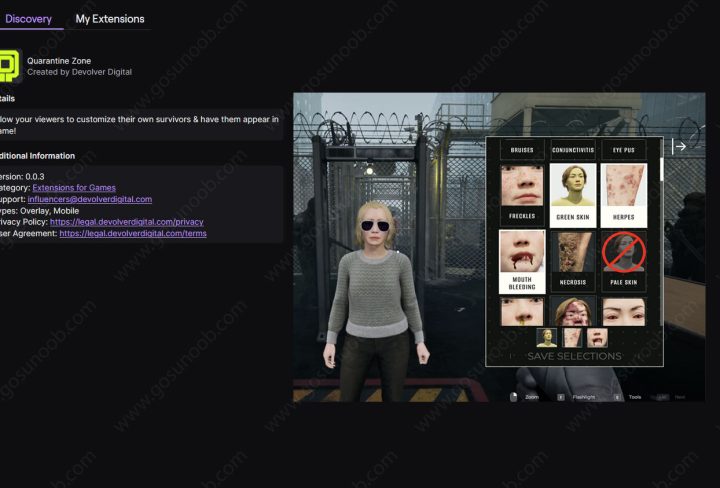The height and width of the screenshot is (488, 720).
Task: Click the selected mouth bleeding mini thumbnail
Action: [x=597, y=337]
